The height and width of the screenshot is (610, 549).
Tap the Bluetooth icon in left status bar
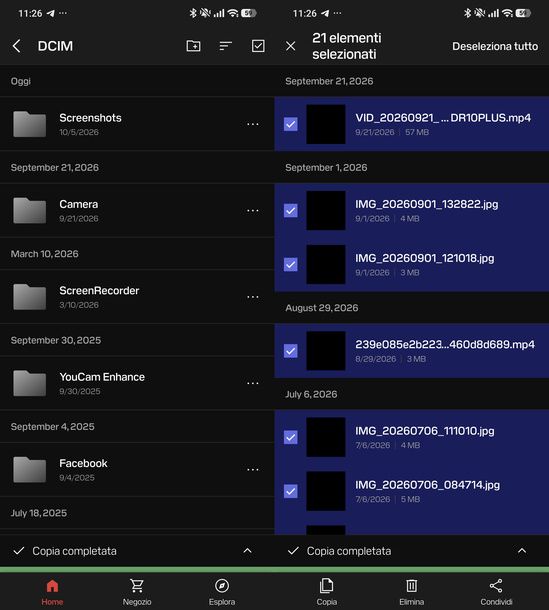pyautogui.click(x=193, y=13)
